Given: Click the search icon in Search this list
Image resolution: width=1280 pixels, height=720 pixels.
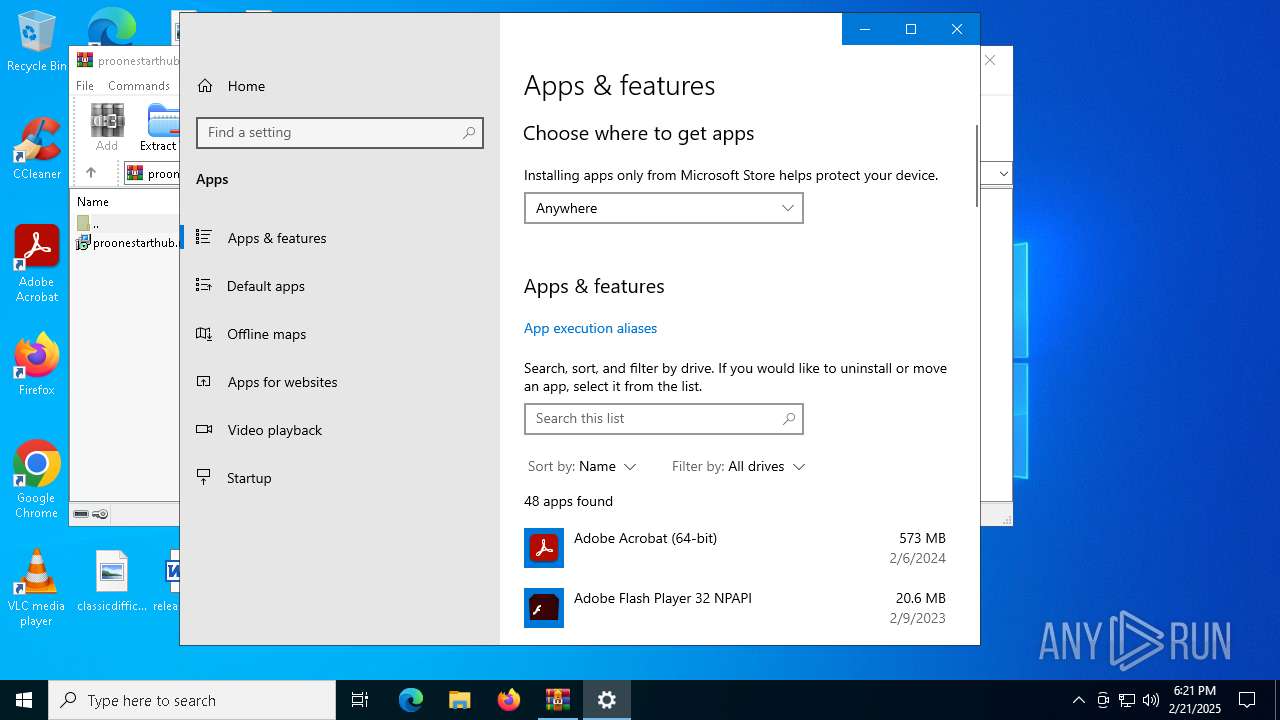Looking at the screenshot, I should pos(789,419).
